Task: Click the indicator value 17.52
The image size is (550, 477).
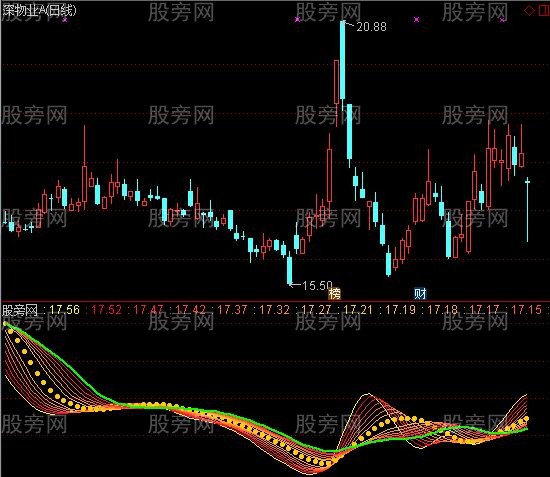Action: tap(107, 310)
